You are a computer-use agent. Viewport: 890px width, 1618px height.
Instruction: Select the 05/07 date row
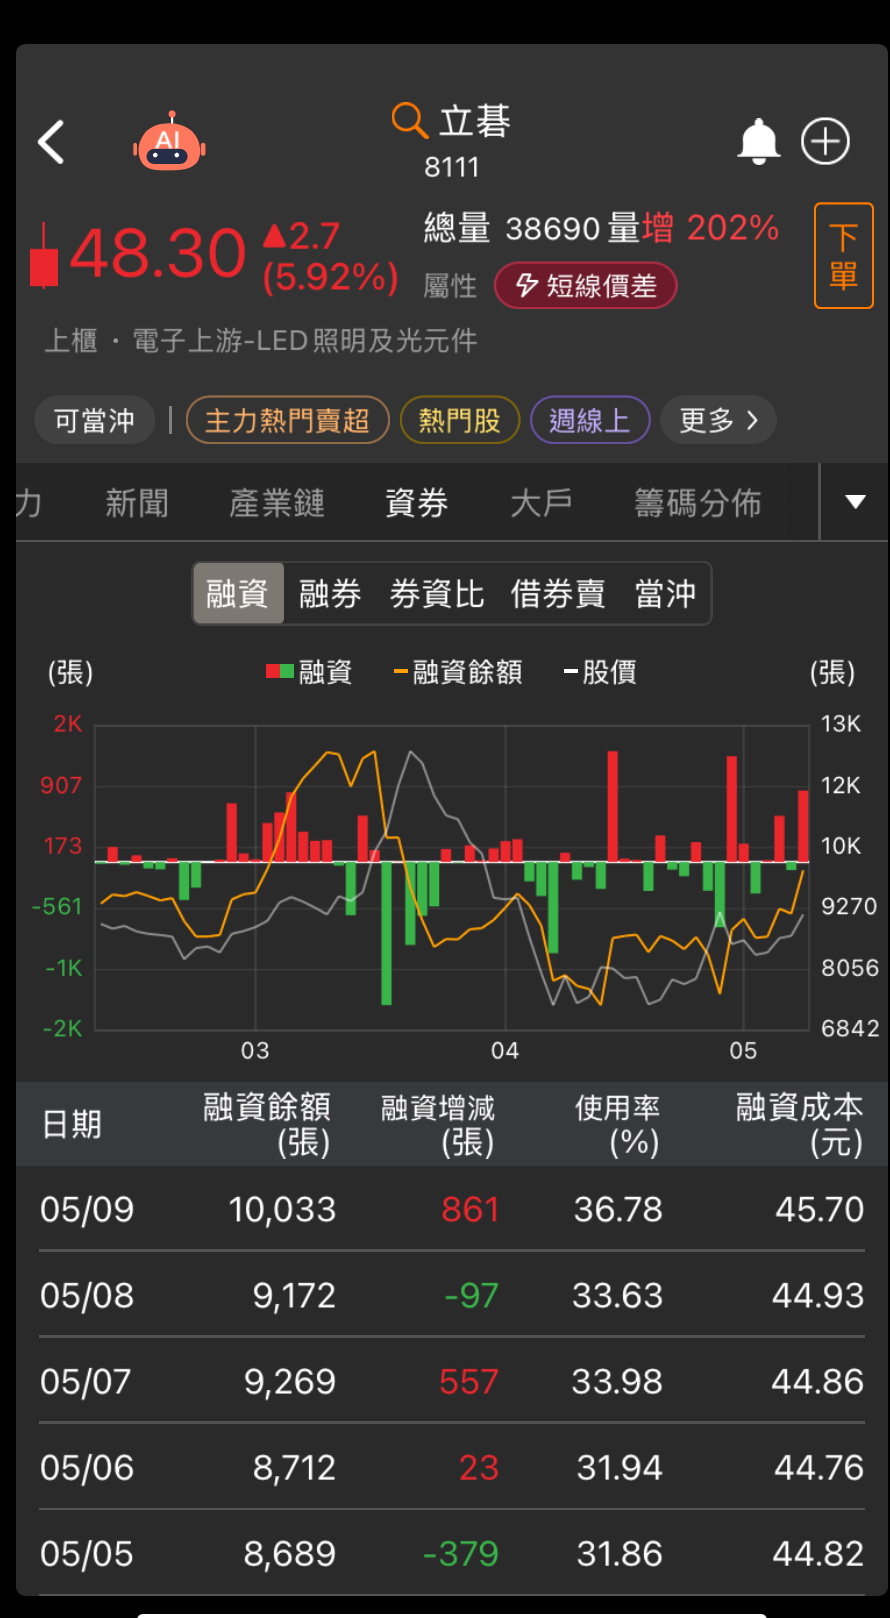pos(452,1381)
